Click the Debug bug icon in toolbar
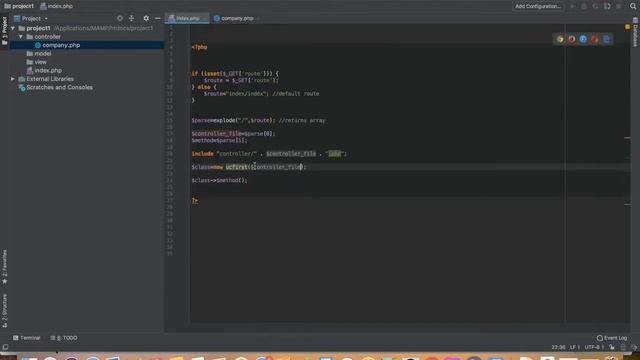The height and width of the screenshot is (360, 640). pyautogui.click(x=584, y=6)
